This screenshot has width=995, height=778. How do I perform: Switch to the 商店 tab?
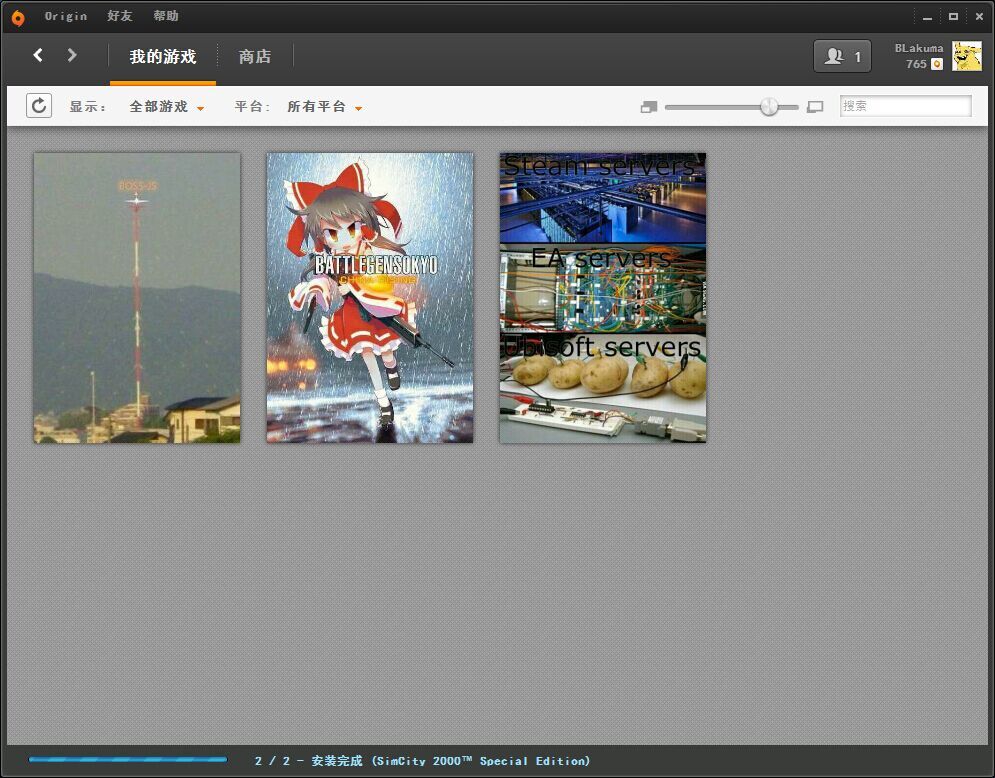point(254,56)
